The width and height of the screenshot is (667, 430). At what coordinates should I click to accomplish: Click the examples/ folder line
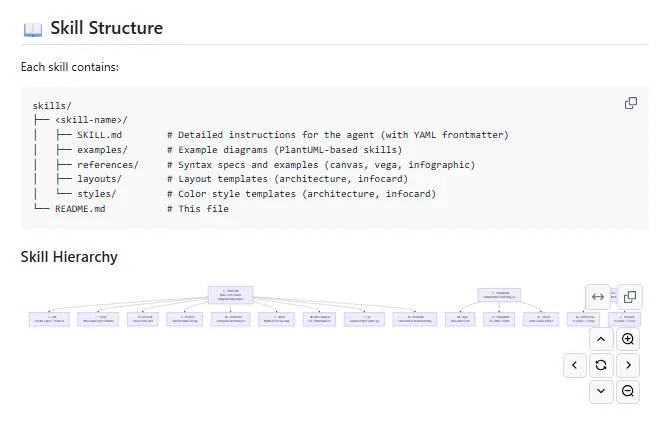coord(104,150)
